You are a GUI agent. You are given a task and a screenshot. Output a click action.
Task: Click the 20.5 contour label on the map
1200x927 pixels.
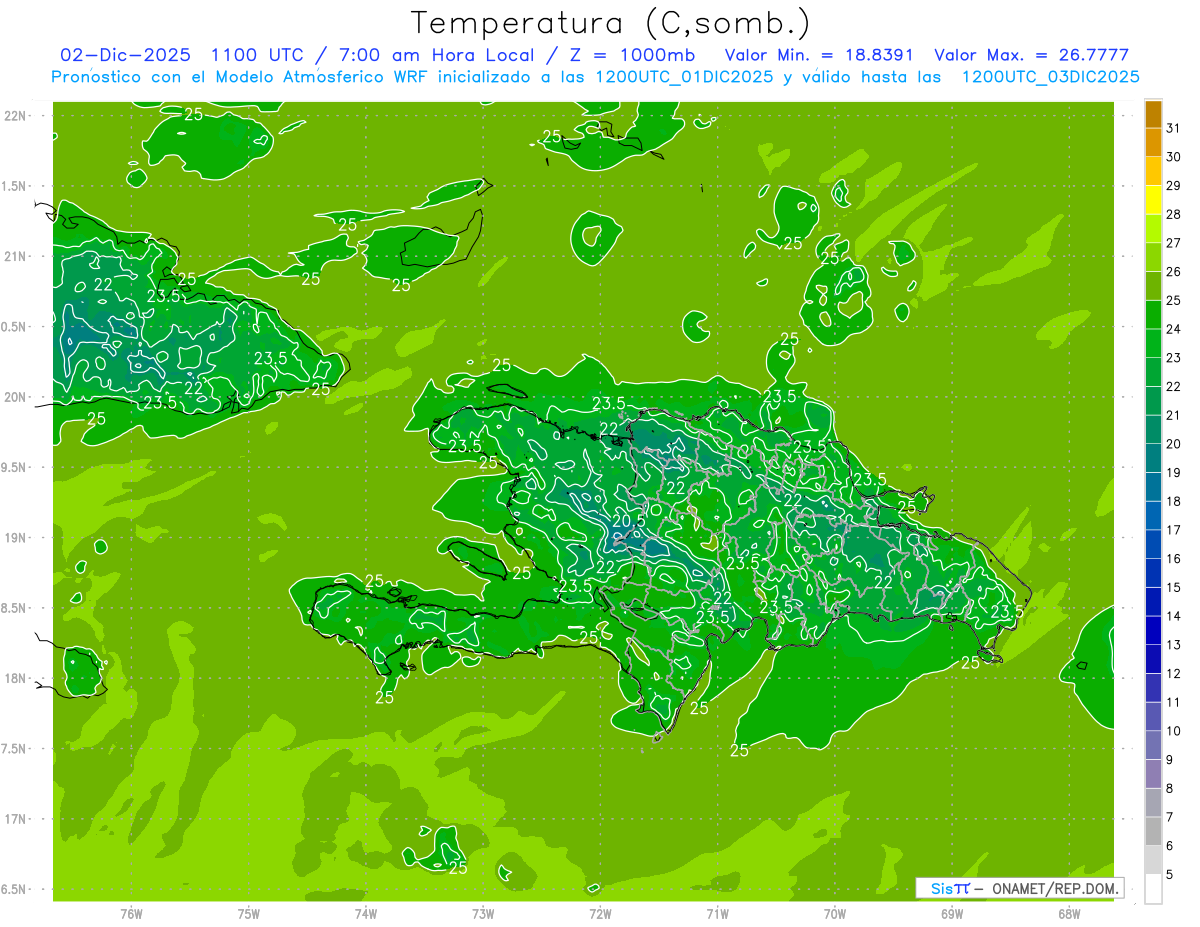[x=627, y=521]
